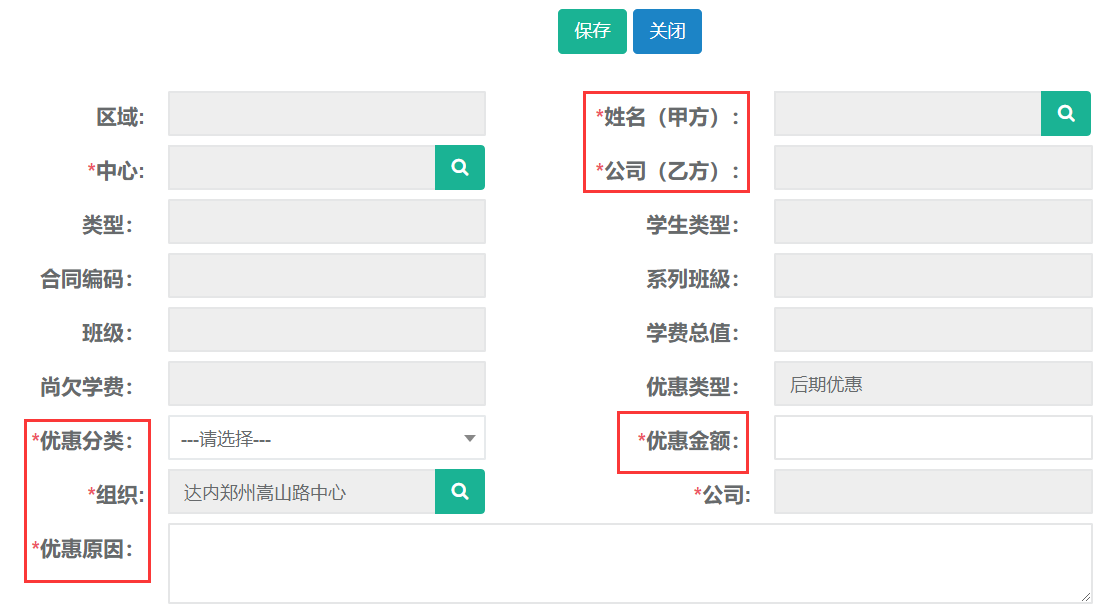This screenshot has height=614, width=1102.
Task: Click the green 保存 button
Action: 592,31
